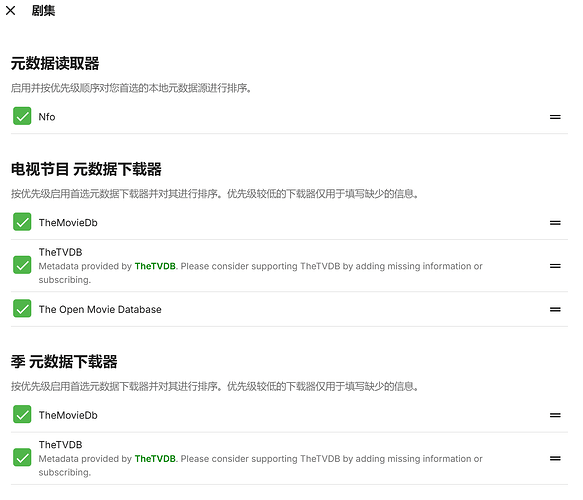583x500 pixels.
Task: Grab the Nfo row reorder handle
Action: (x=555, y=117)
